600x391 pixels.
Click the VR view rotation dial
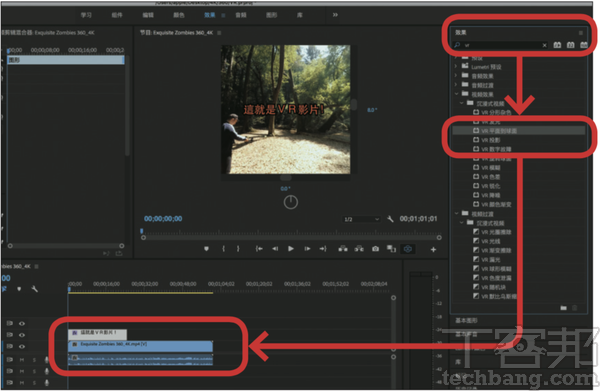291,202
